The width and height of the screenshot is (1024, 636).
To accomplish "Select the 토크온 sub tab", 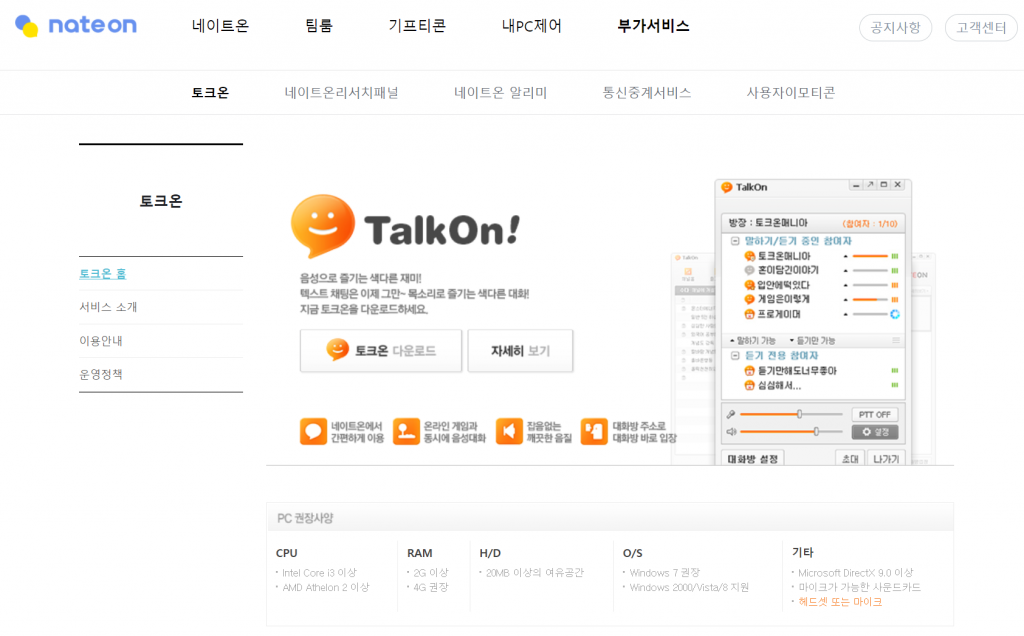I will (x=210, y=93).
